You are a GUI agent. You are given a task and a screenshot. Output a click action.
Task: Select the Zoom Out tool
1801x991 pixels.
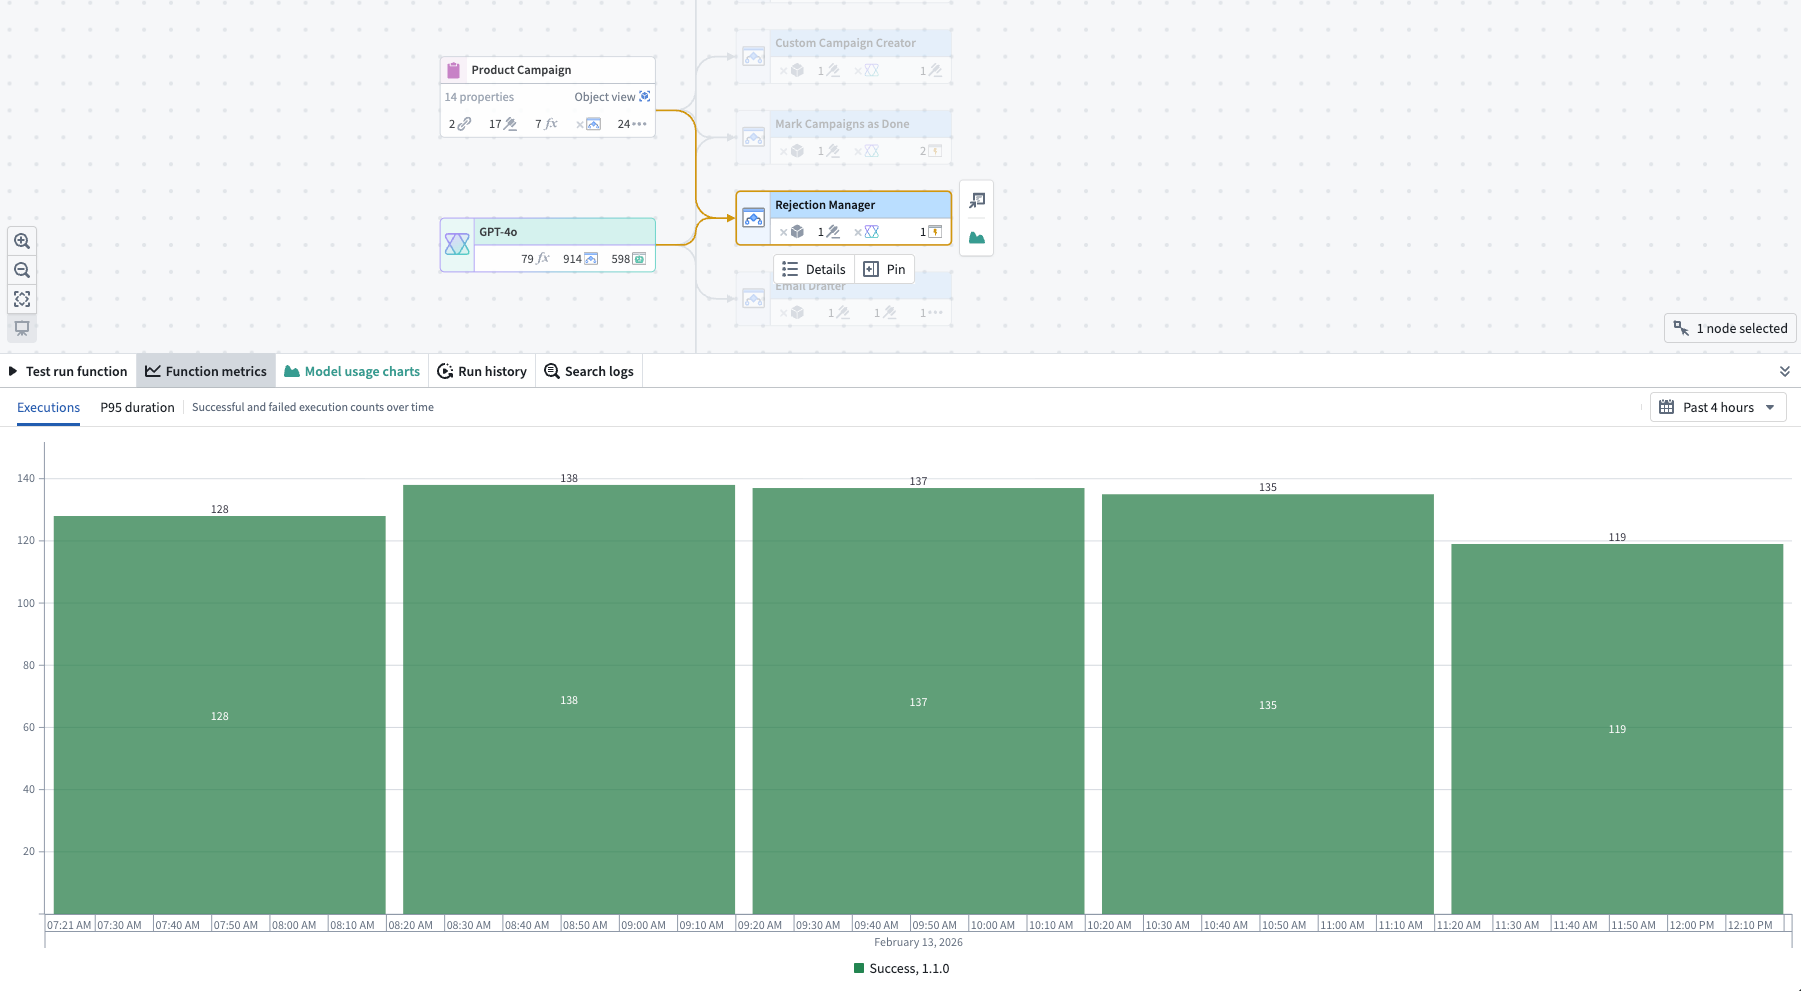click(x=22, y=270)
